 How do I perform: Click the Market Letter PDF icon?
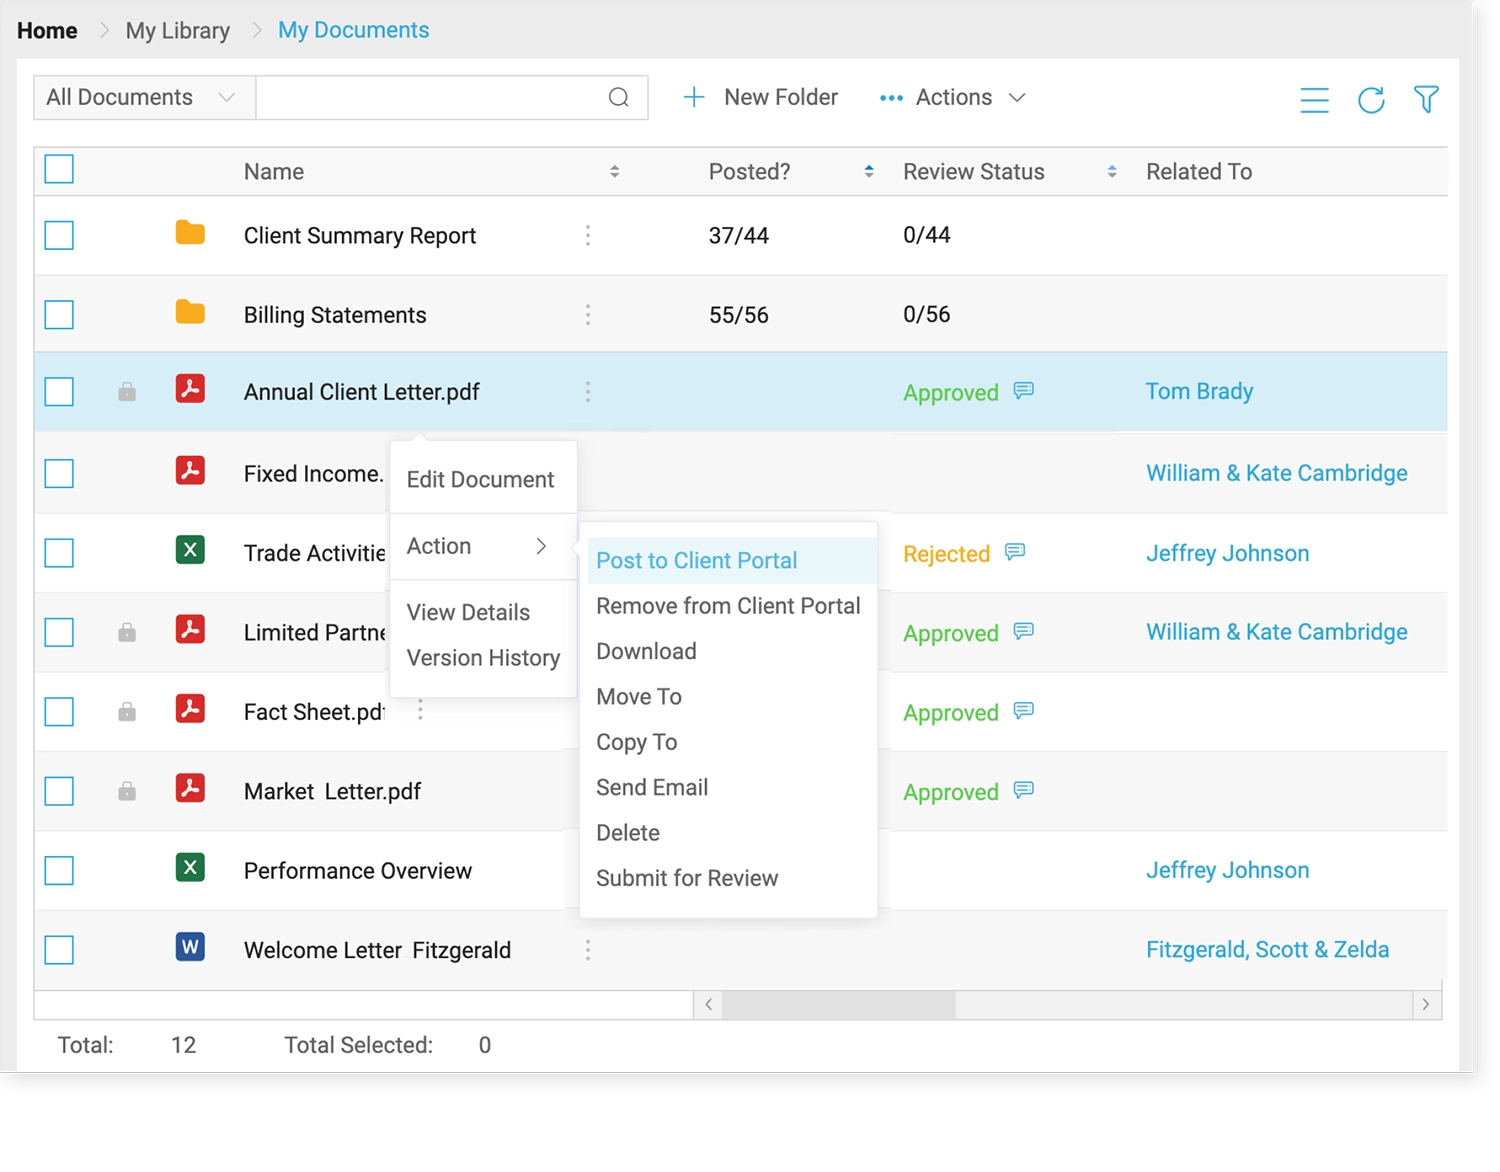[x=190, y=788]
